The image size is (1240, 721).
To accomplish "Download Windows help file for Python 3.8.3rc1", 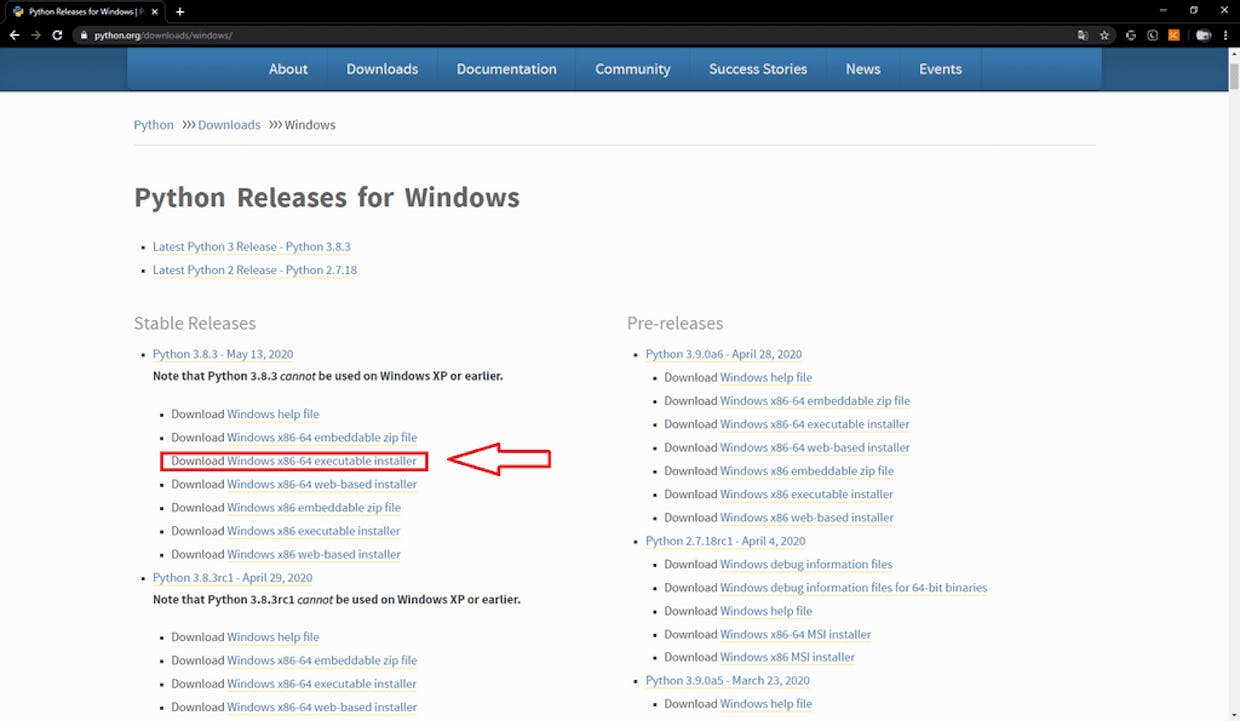I will click(273, 637).
